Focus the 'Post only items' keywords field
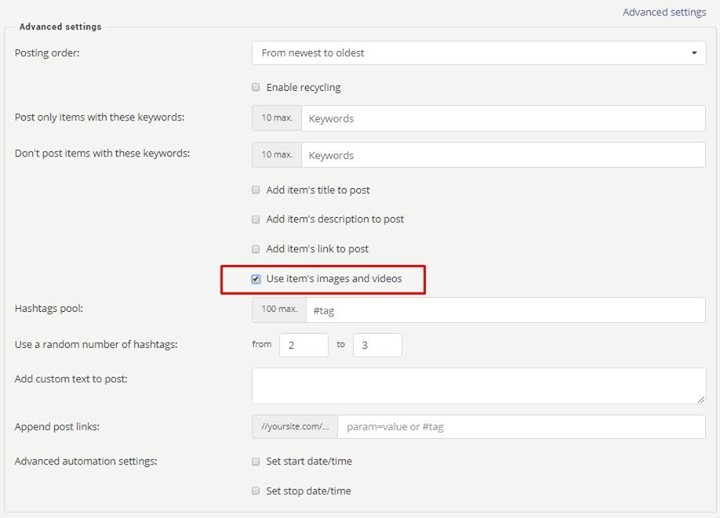This screenshot has width=720, height=518. (503, 118)
